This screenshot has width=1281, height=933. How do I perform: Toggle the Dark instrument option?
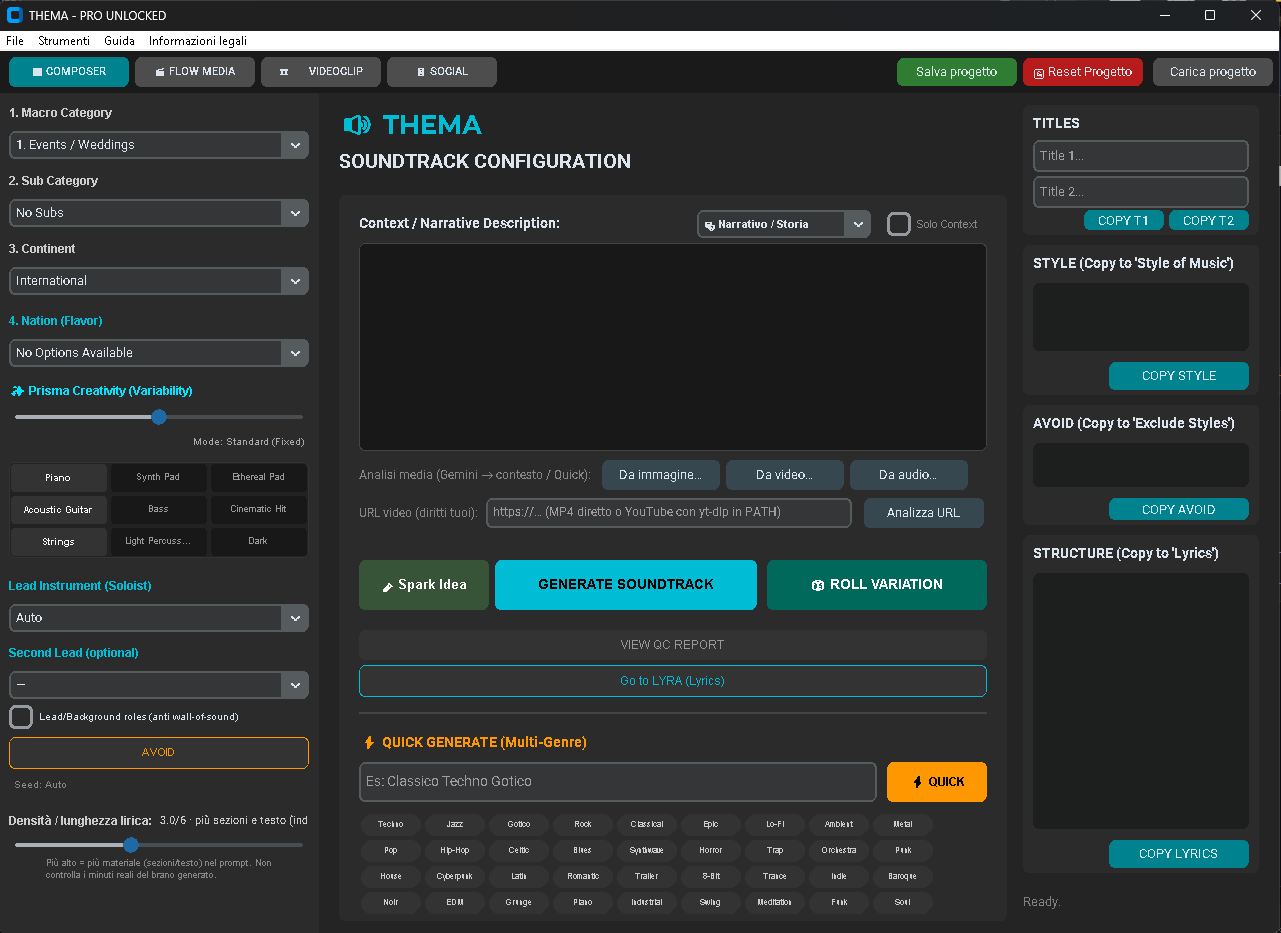click(258, 541)
